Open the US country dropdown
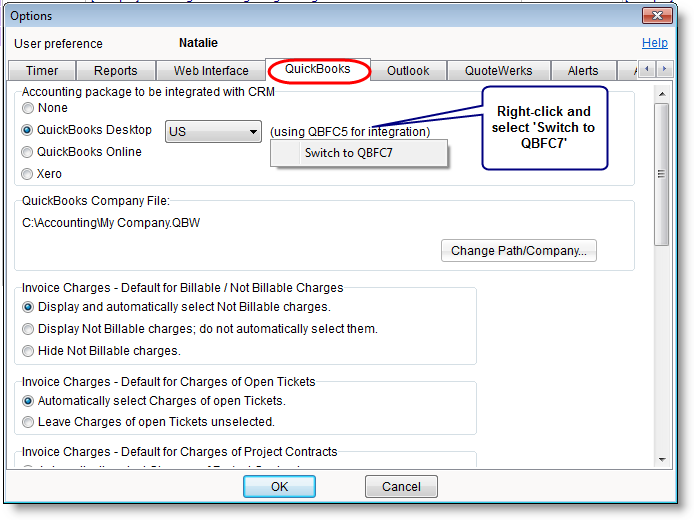The height and width of the screenshot is (520, 694). pyautogui.click(x=213, y=131)
